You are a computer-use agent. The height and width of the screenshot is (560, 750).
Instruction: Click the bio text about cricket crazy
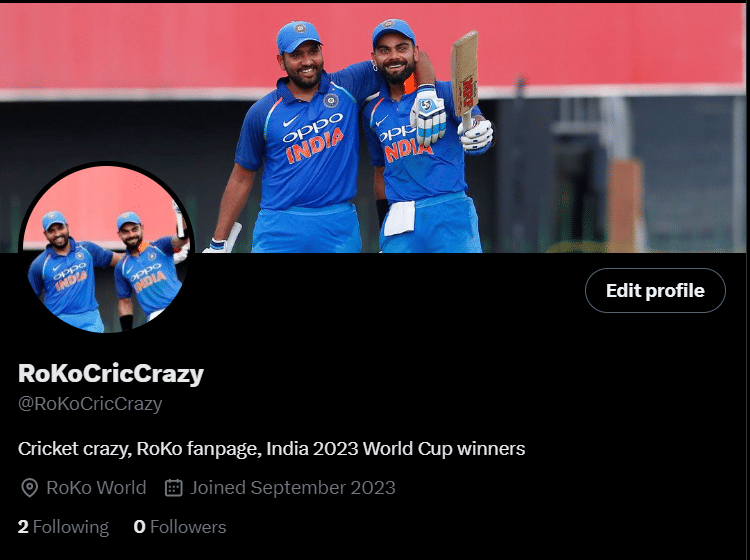coord(272,449)
